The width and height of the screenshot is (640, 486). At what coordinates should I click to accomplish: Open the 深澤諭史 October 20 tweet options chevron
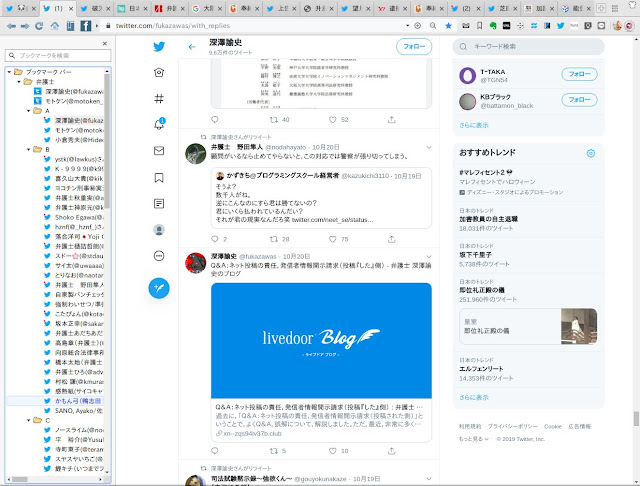tap(429, 257)
